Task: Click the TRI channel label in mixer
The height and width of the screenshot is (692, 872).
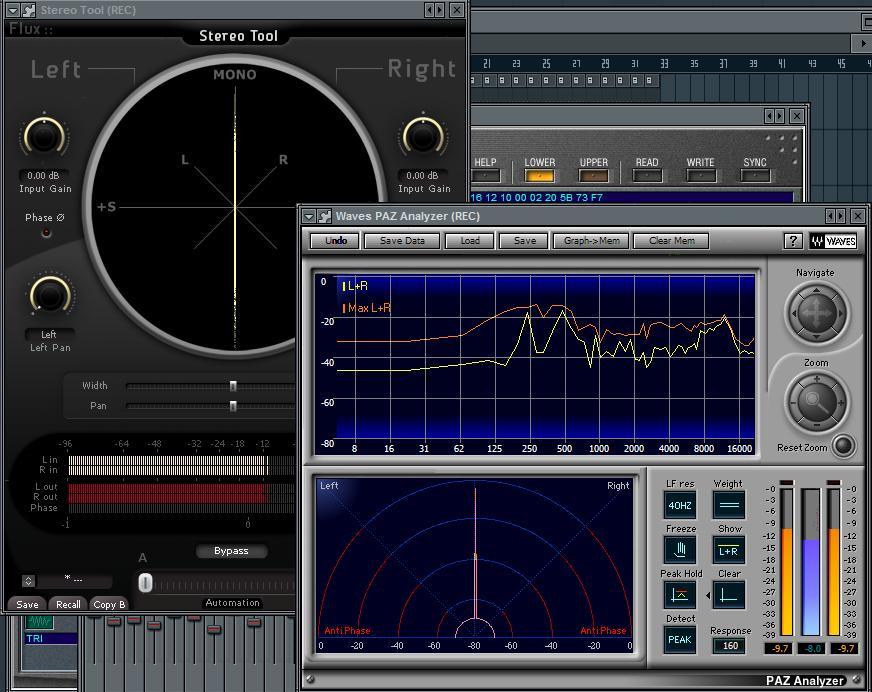Action: tap(50, 639)
